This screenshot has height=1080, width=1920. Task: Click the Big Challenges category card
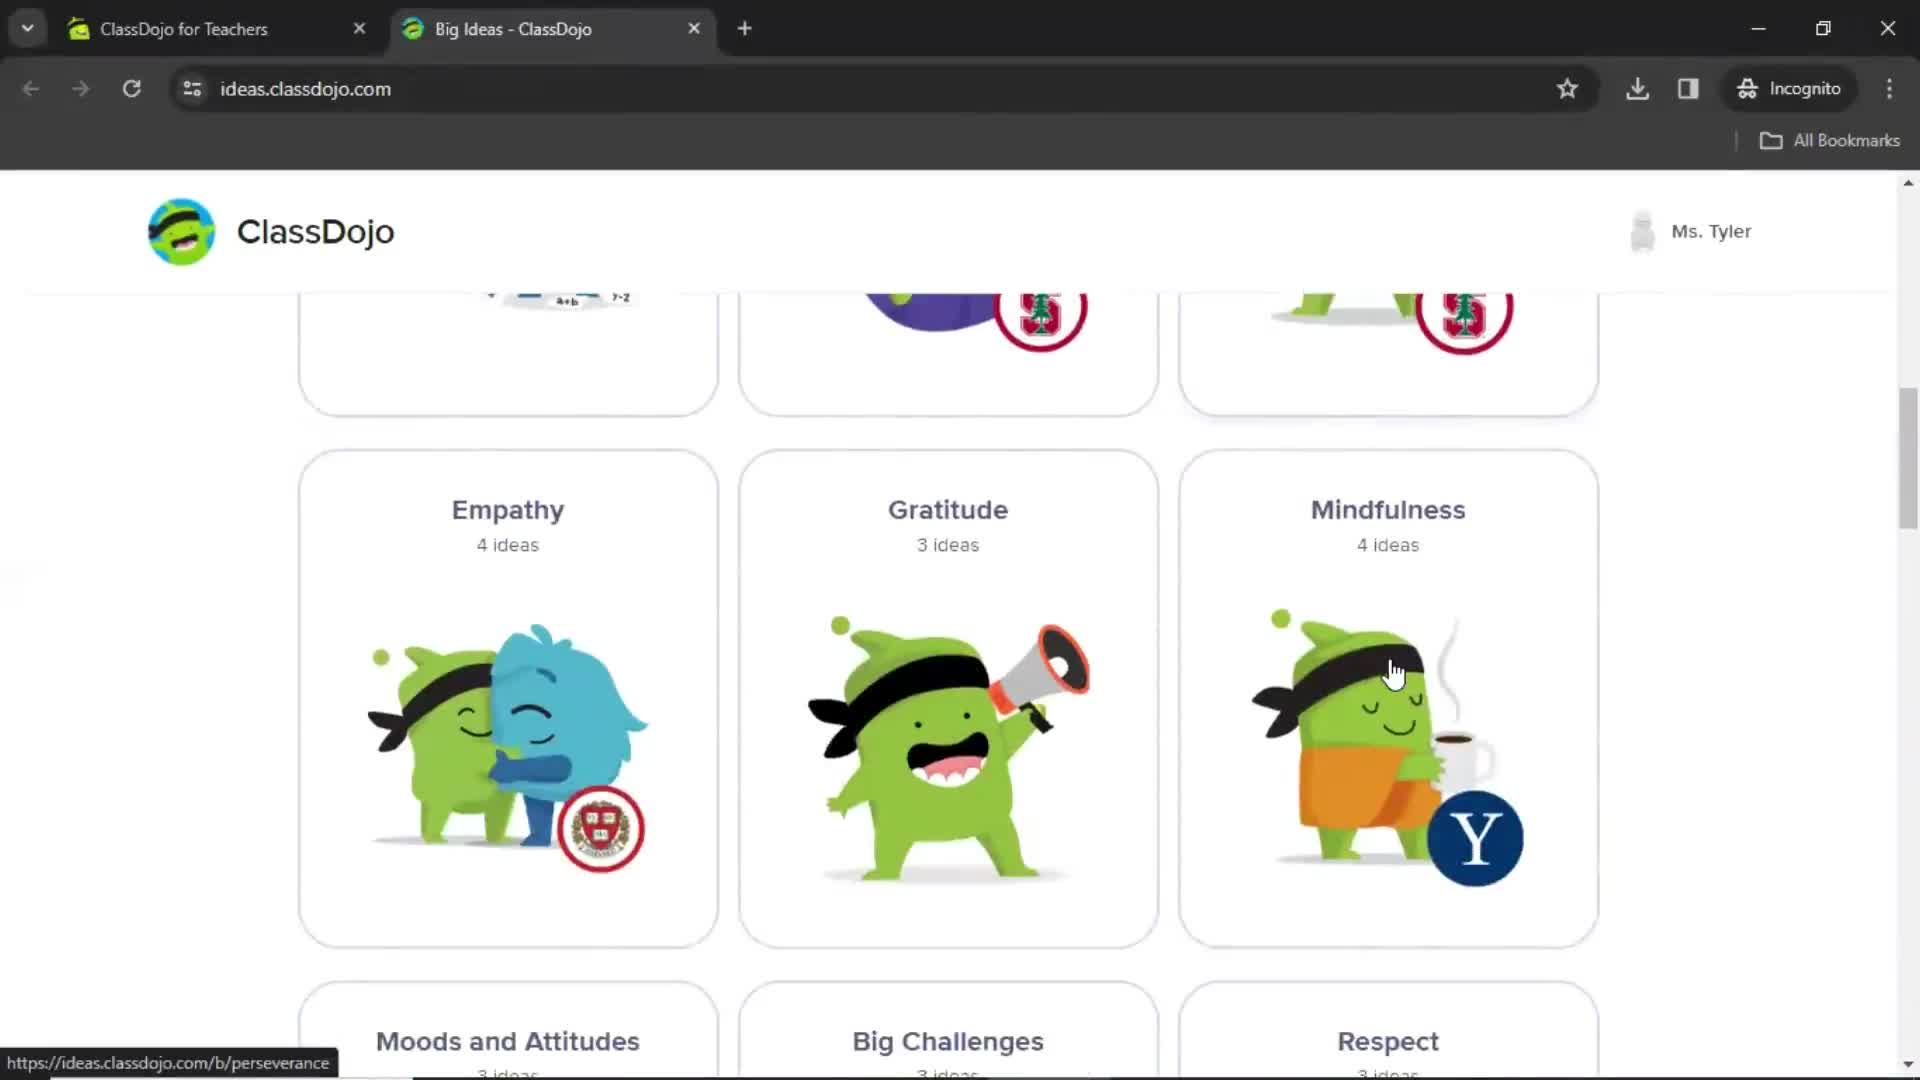coord(947,1040)
